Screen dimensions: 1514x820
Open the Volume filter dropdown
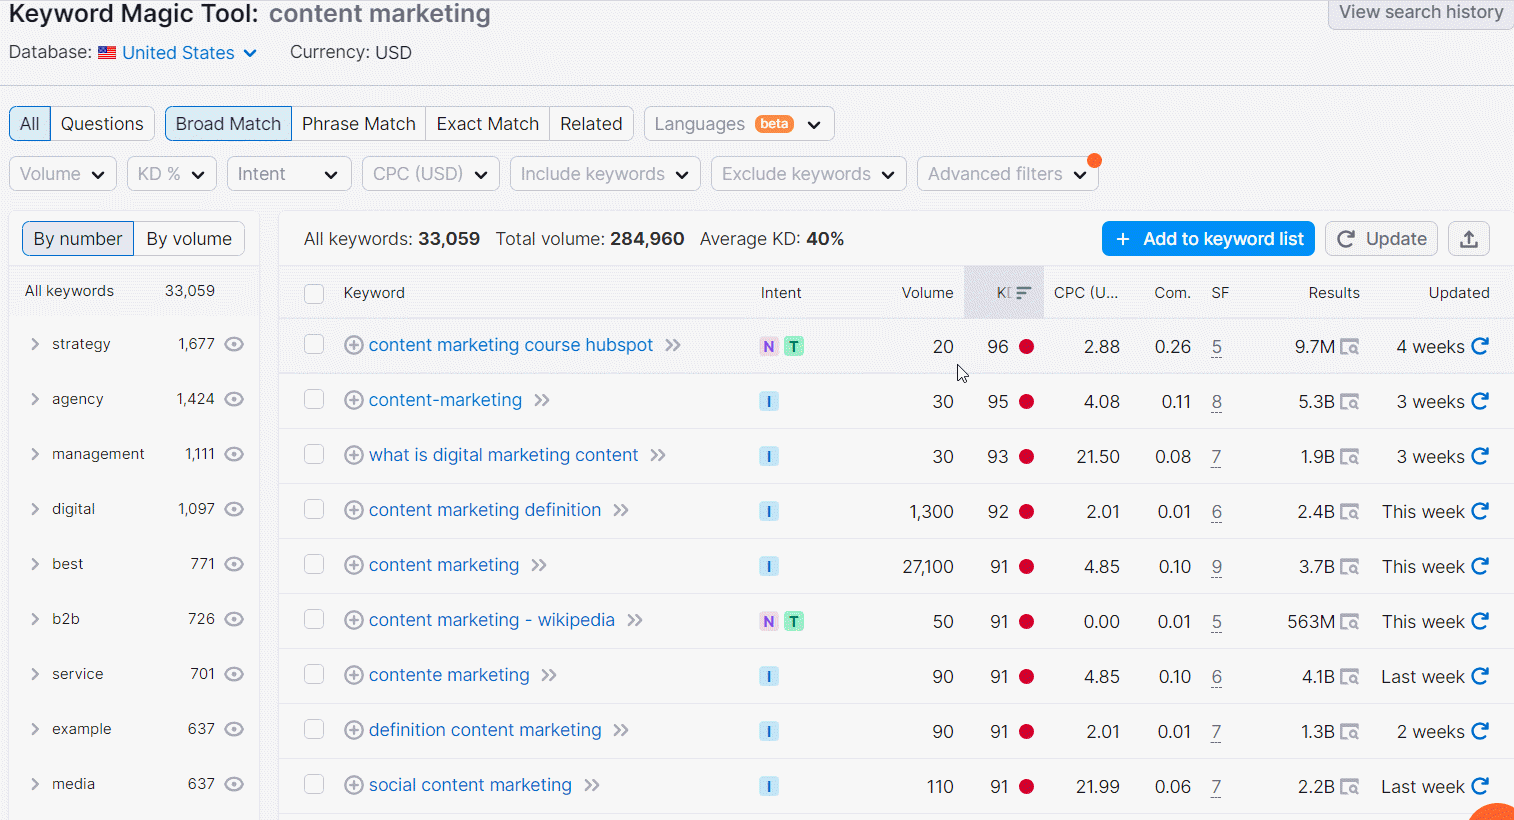[x=63, y=174]
